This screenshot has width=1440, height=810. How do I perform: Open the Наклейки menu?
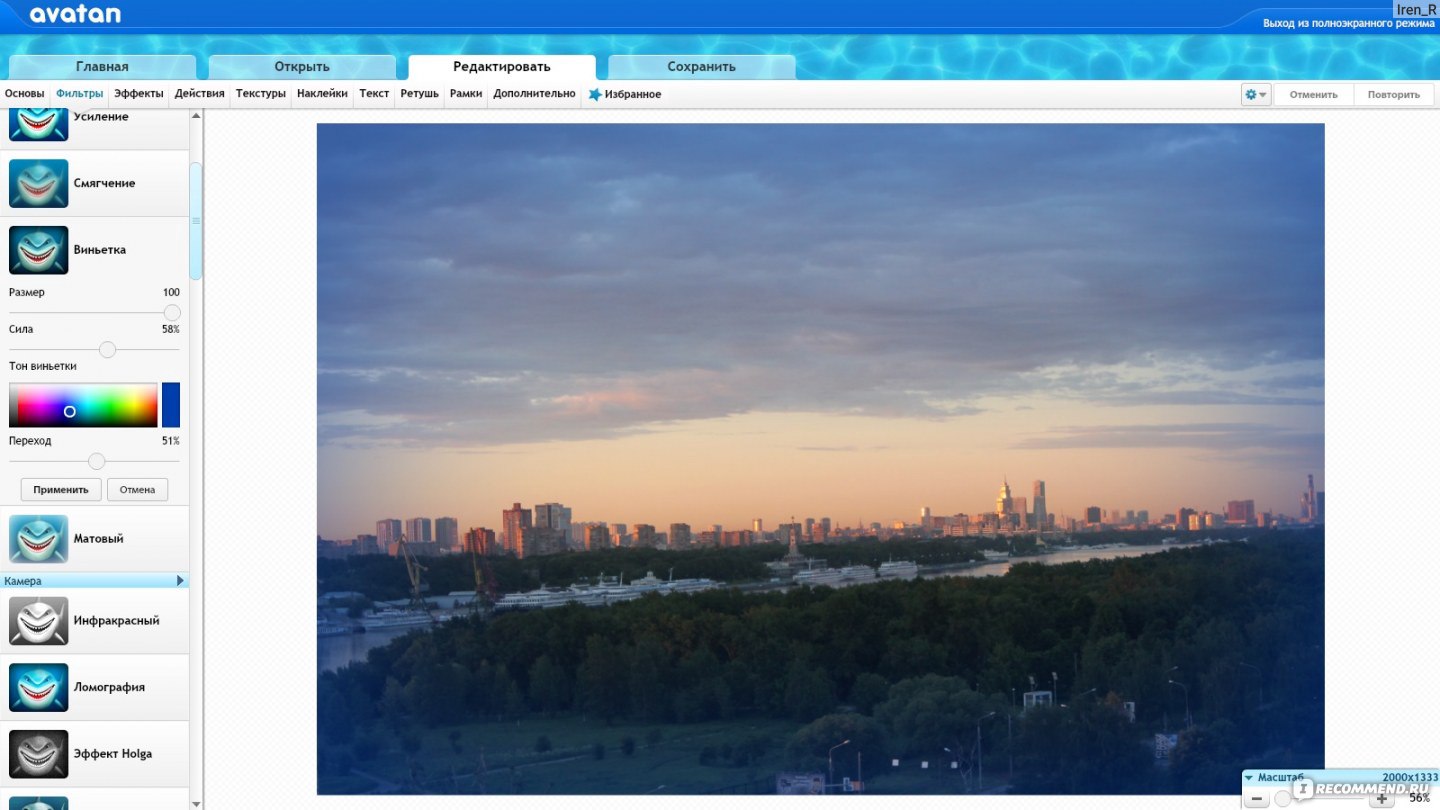322,94
